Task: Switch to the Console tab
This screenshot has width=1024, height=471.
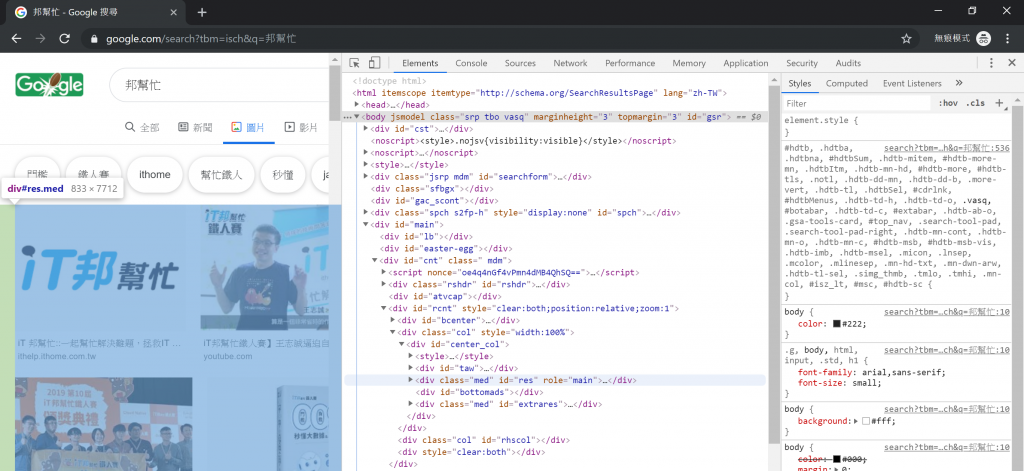Action: (472, 63)
